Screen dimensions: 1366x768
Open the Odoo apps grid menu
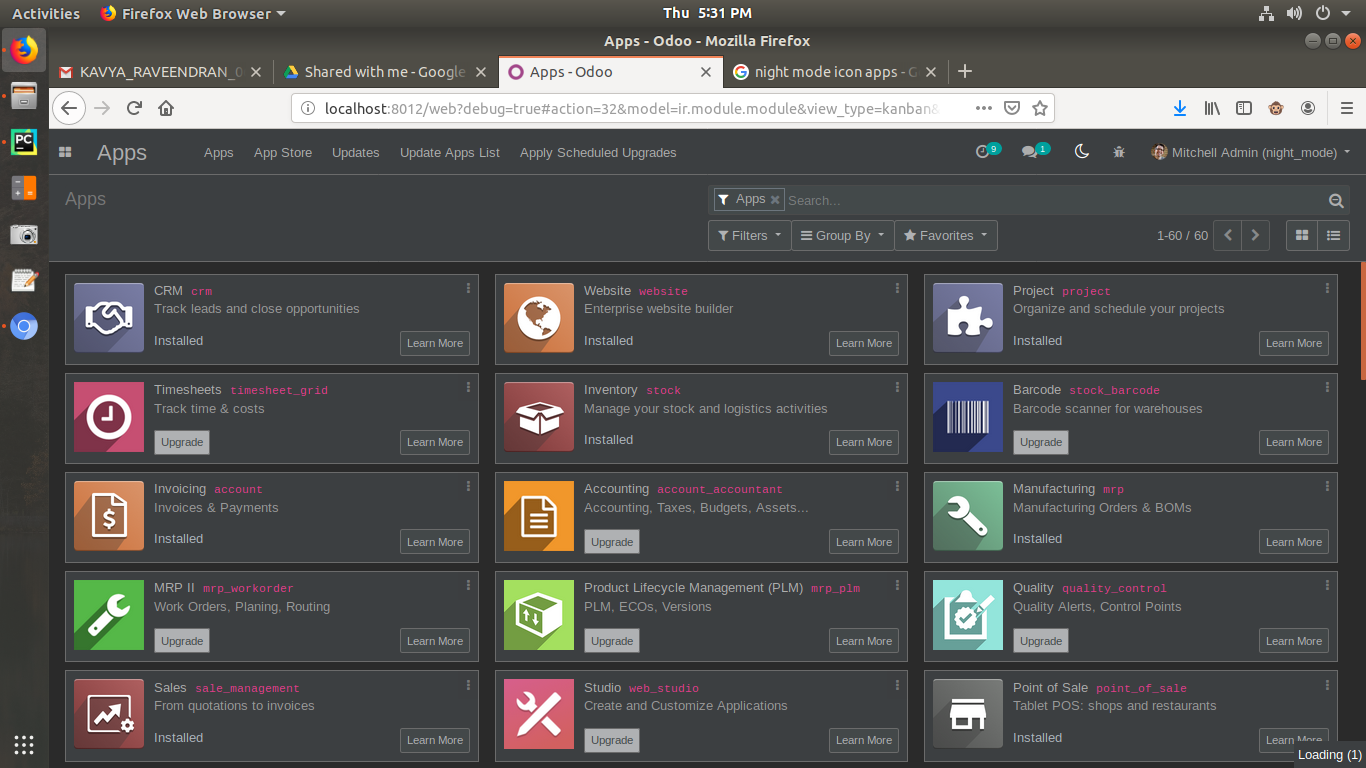click(65, 152)
